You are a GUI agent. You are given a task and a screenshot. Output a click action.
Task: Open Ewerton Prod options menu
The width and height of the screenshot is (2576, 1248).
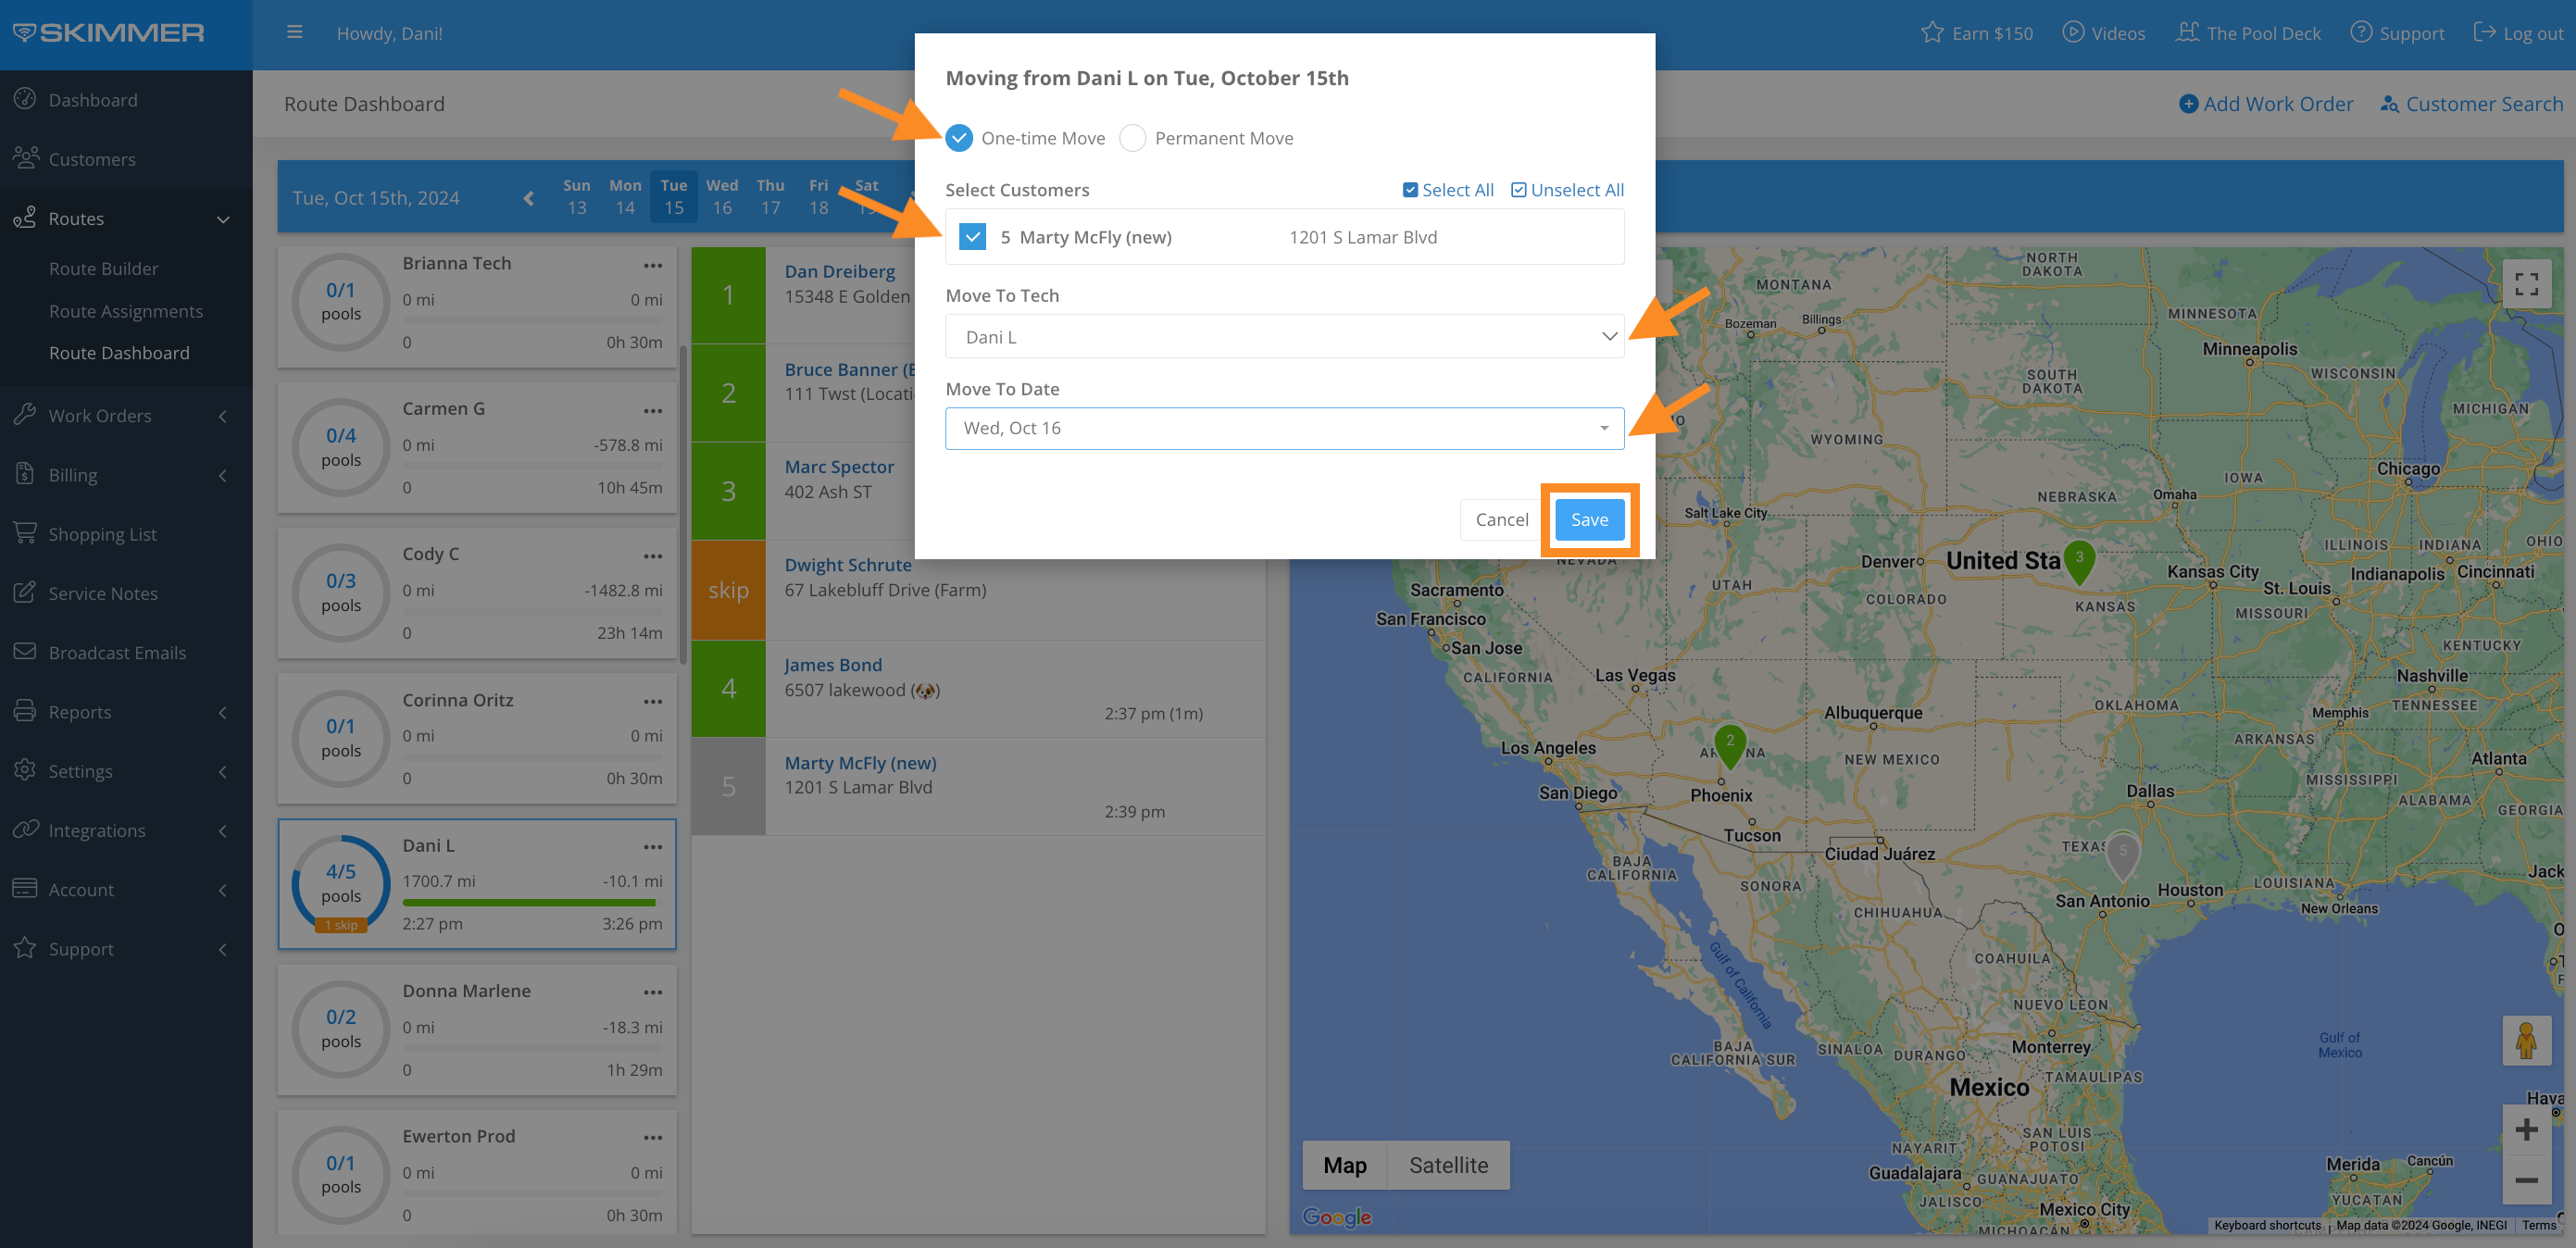click(x=653, y=1138)
